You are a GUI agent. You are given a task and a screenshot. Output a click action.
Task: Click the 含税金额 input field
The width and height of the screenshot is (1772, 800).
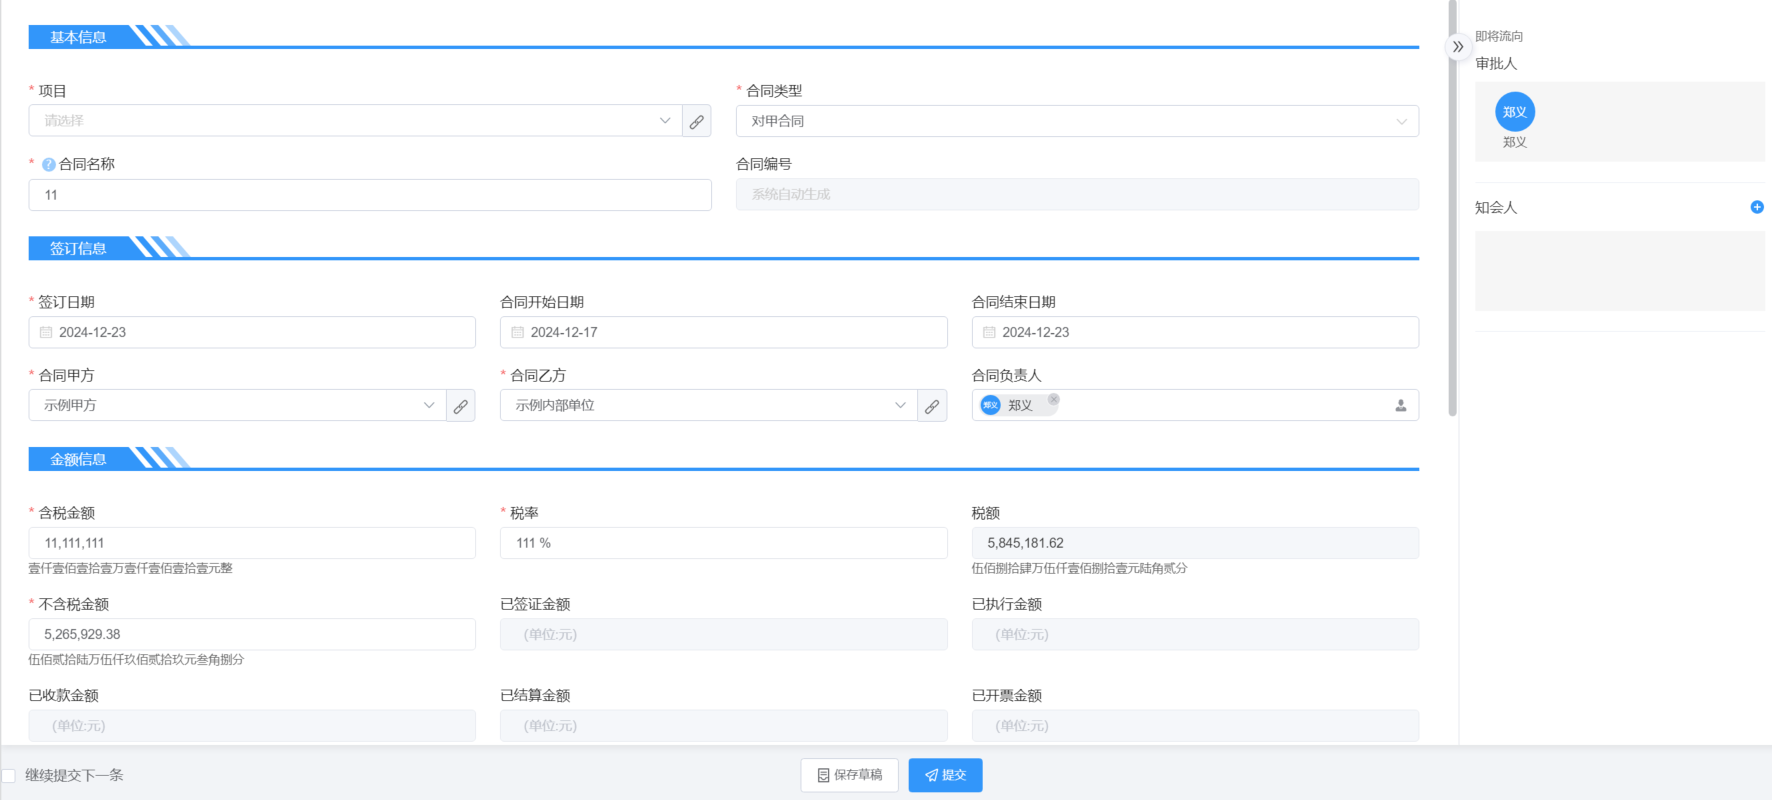tap(252, 543)
